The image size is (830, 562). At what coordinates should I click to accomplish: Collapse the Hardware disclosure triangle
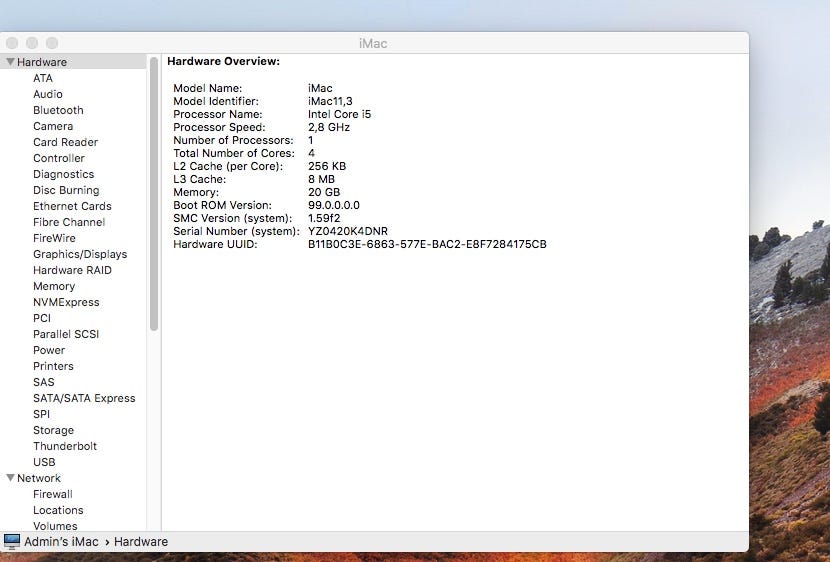[10, 62]
